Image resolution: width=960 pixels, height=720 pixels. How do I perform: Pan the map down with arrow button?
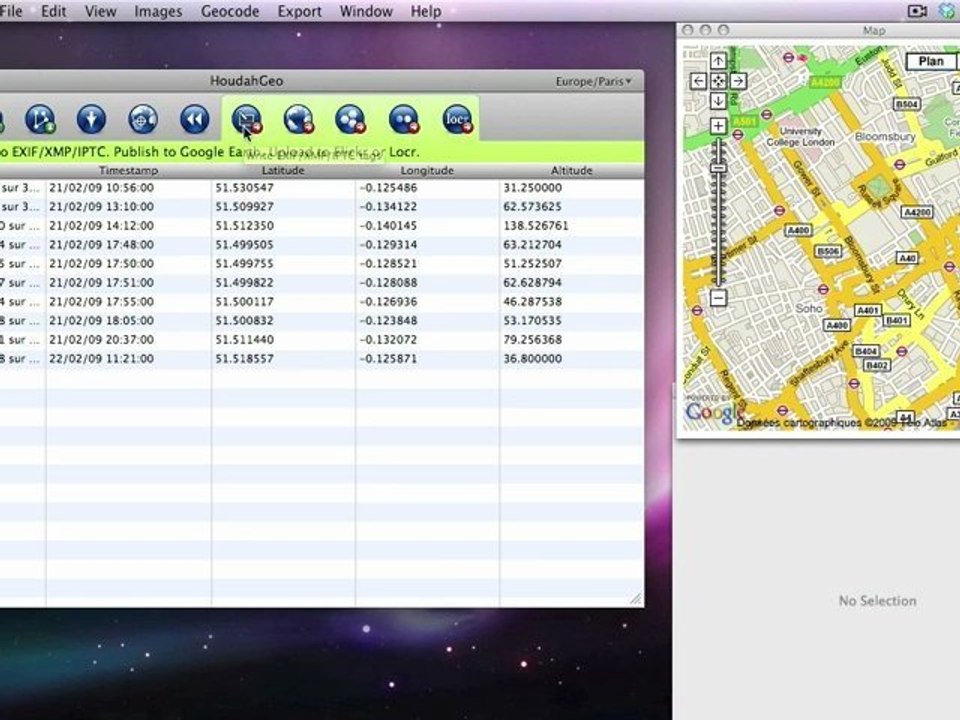(718, 100)
